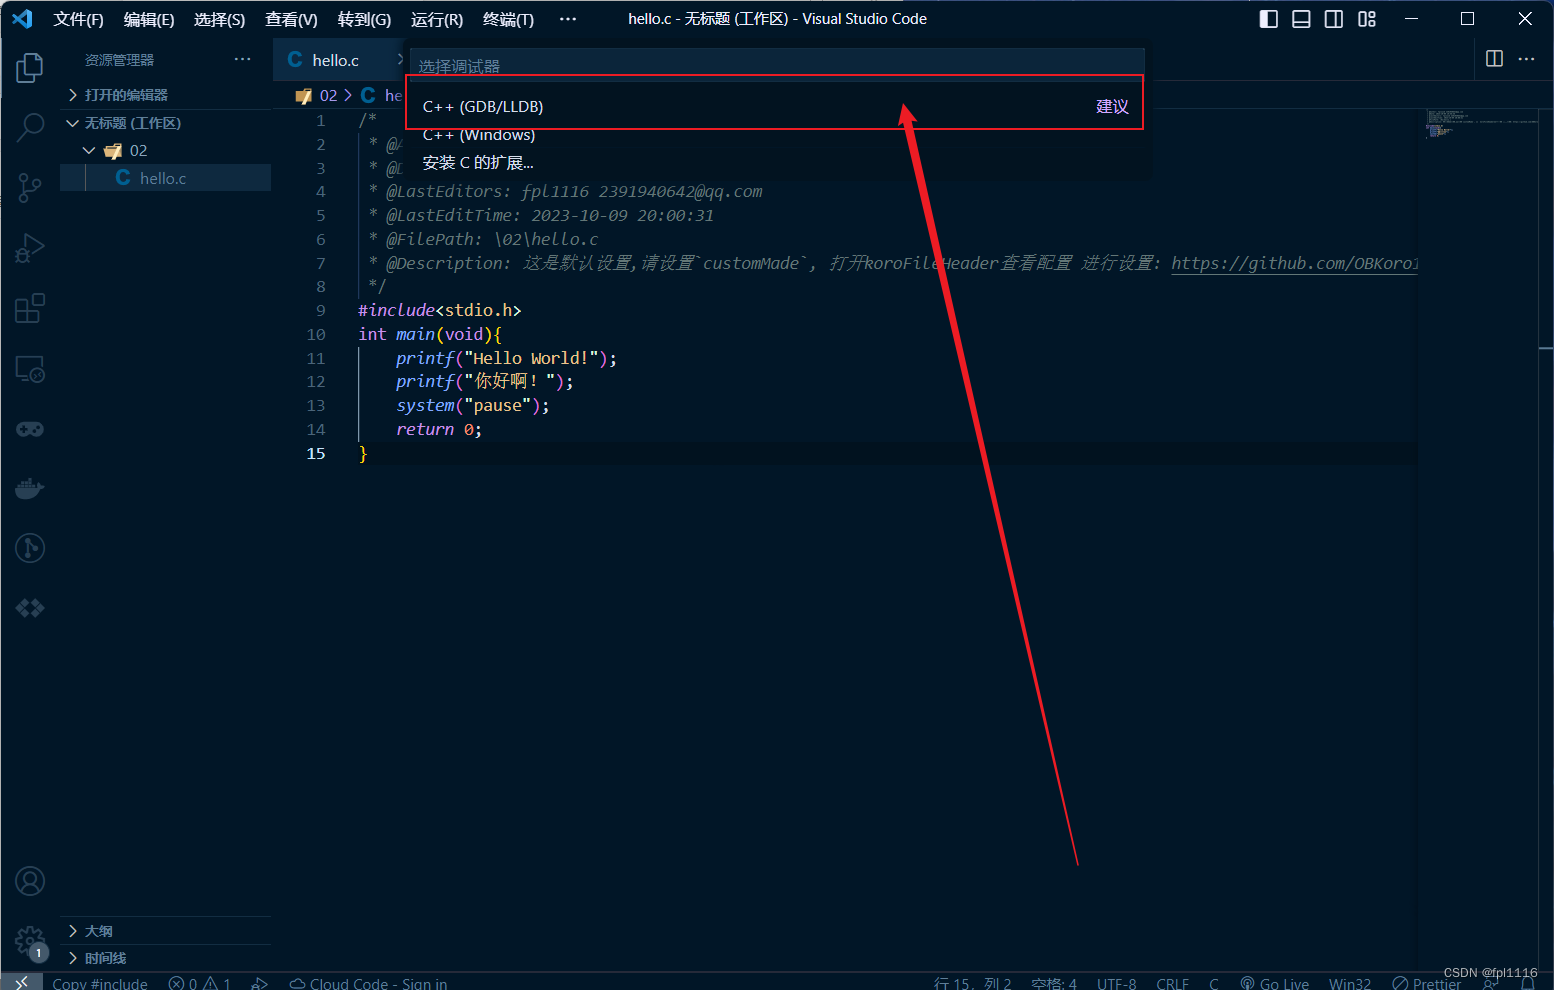Viewport: 1554px width, 990px height.
Task: Select hello.c in the file tree
Action: (x=166, y=178)
